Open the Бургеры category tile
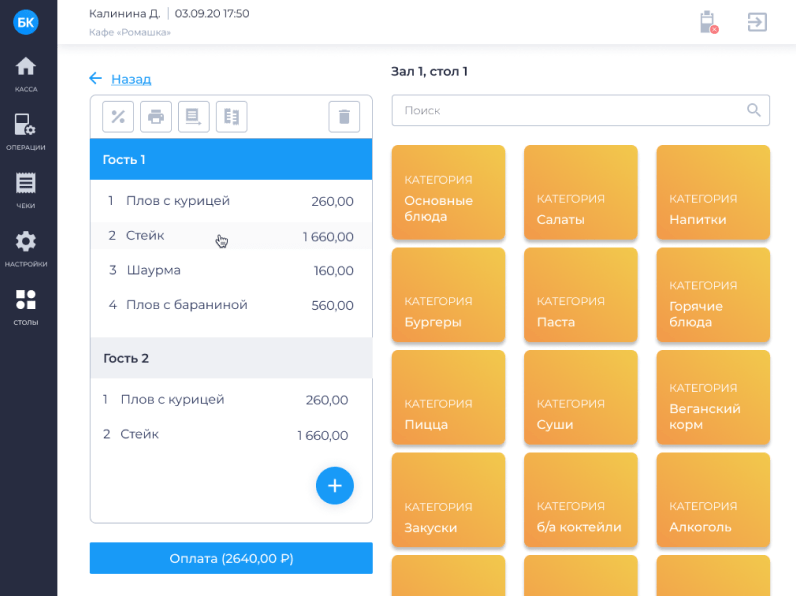This screenshot has width=796, height=596. [448, 295]
